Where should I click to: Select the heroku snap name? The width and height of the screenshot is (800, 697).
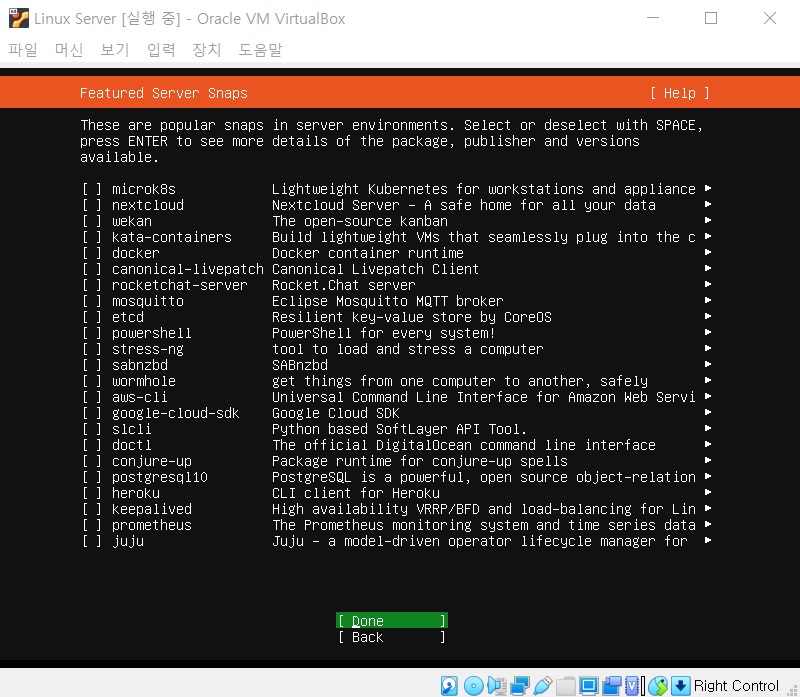[136, 493]
